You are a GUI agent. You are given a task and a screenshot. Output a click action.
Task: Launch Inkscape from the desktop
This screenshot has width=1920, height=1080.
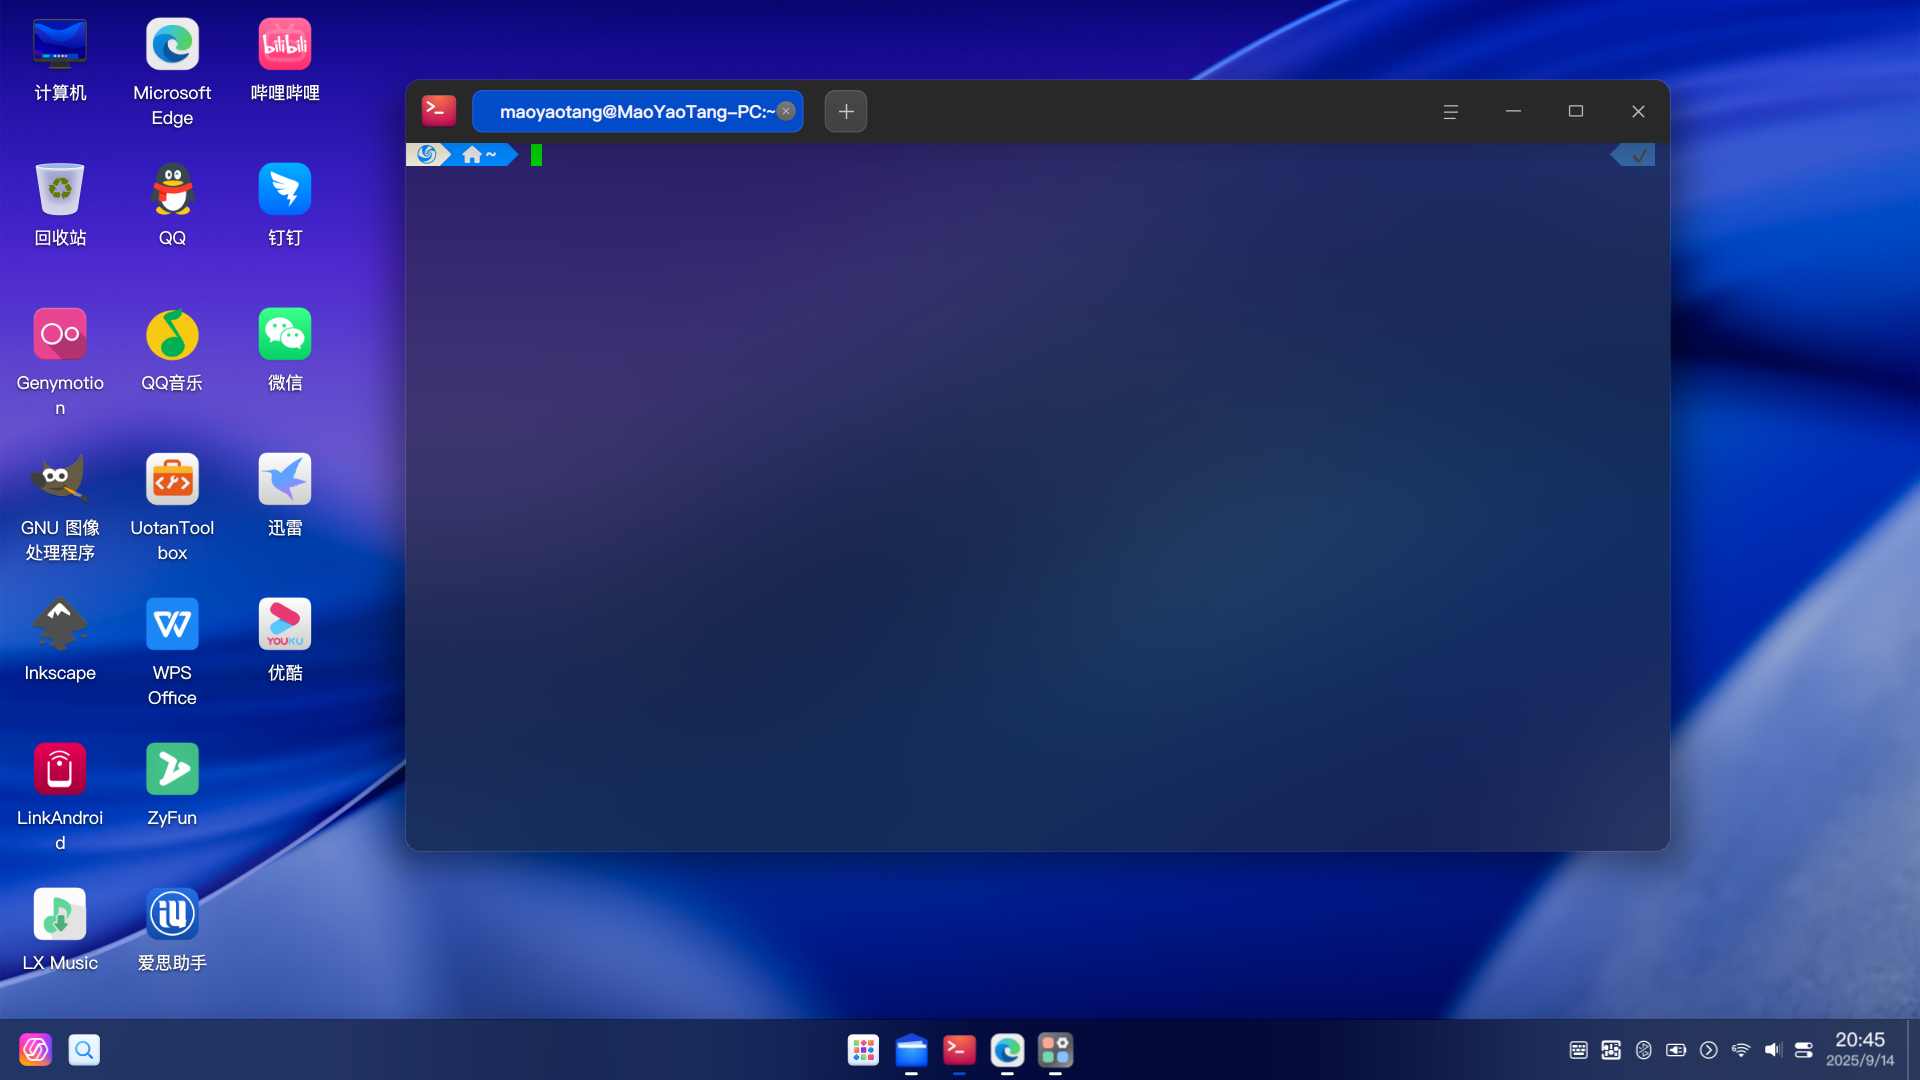click(x=60, y=640)
